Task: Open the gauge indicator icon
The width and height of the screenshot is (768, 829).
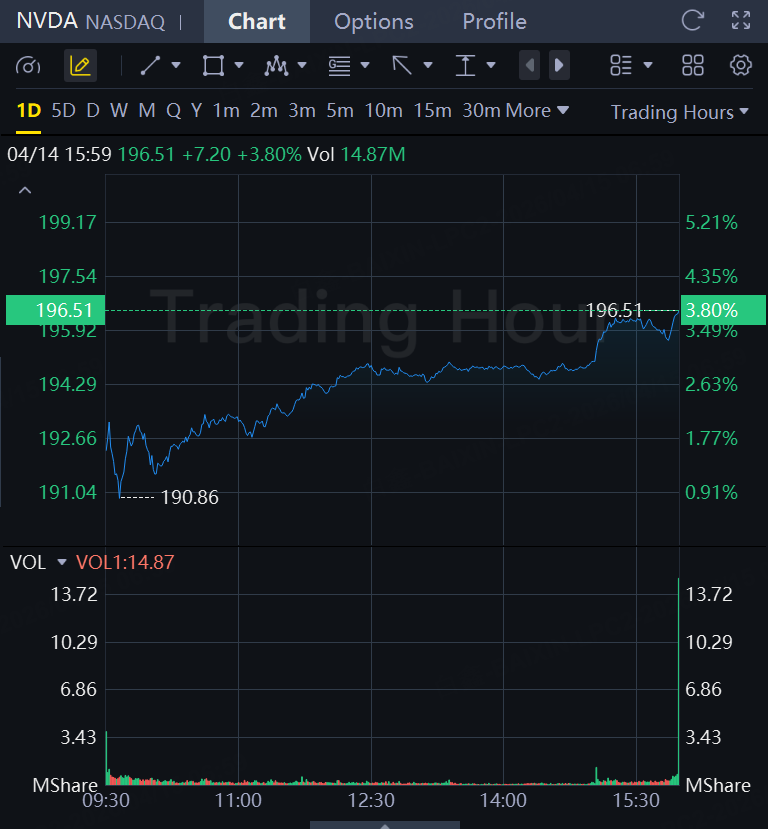Action: point(28,66)
